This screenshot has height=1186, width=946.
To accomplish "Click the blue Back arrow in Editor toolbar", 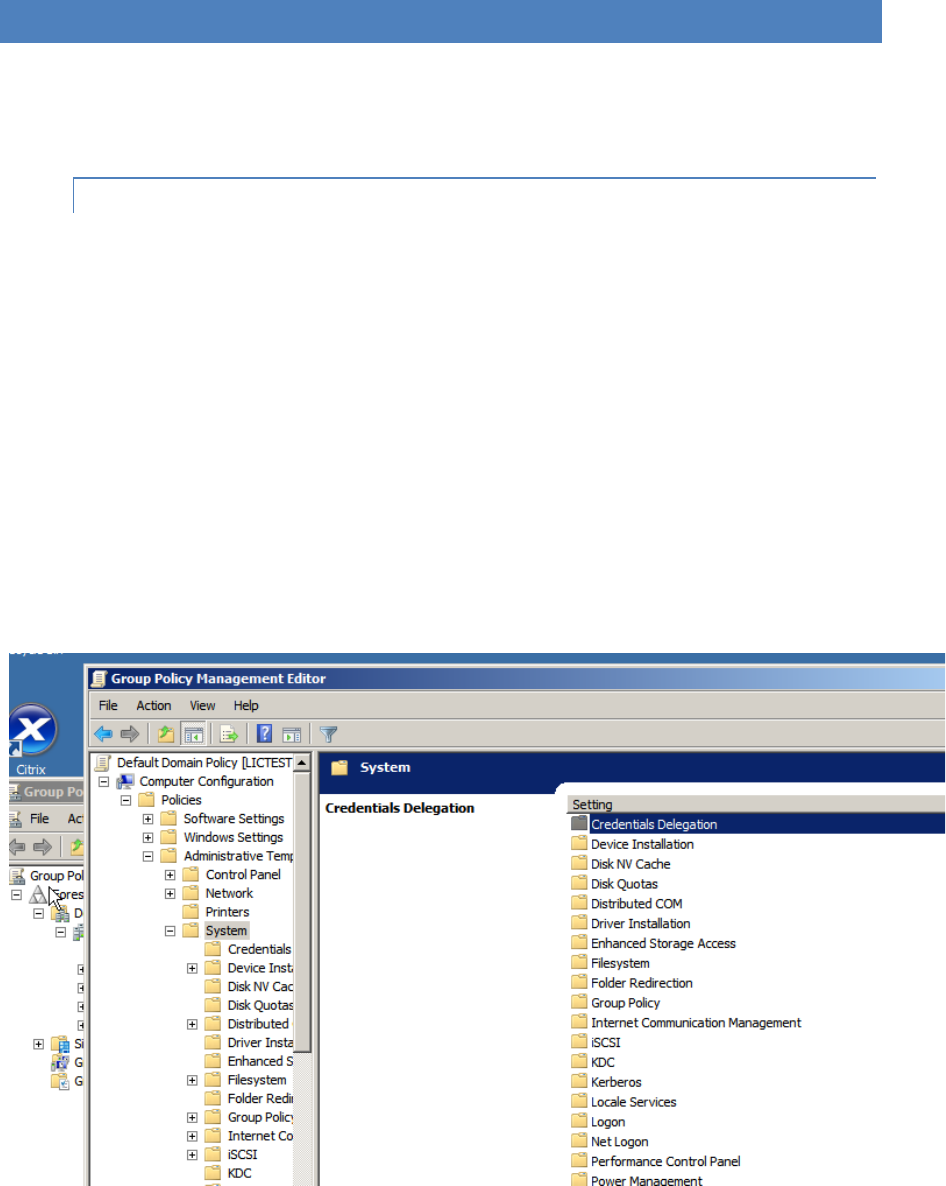I will pos(103,734).
